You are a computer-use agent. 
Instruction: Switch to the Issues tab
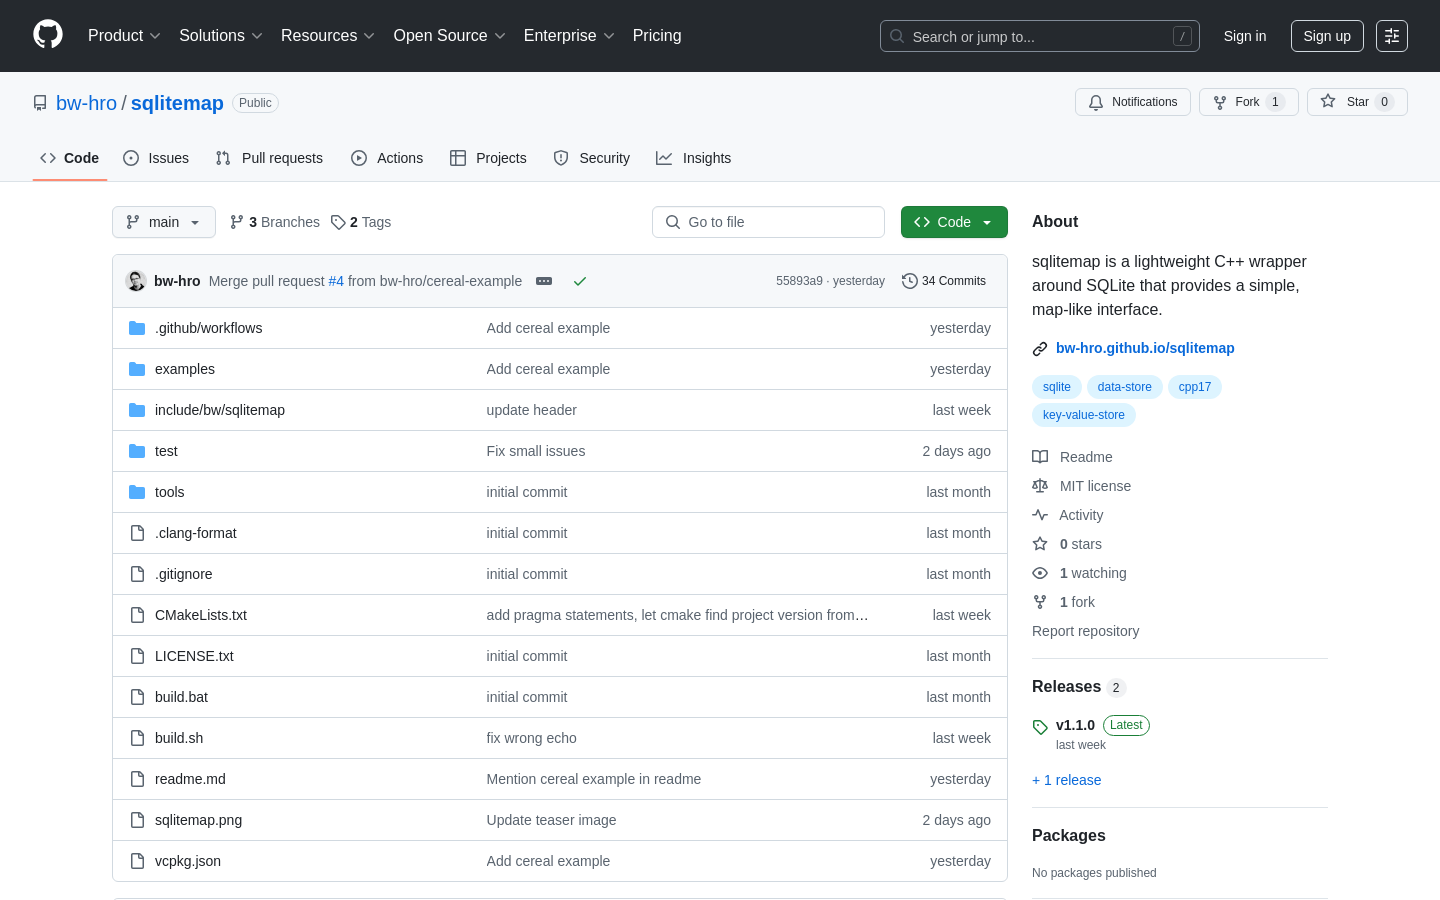pos(156,158)
